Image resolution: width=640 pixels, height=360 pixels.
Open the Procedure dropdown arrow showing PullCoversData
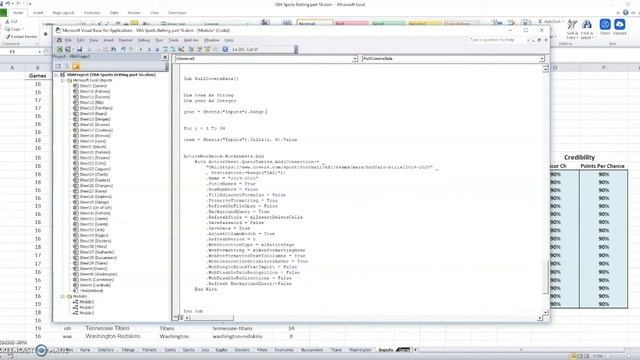point(542,59)
